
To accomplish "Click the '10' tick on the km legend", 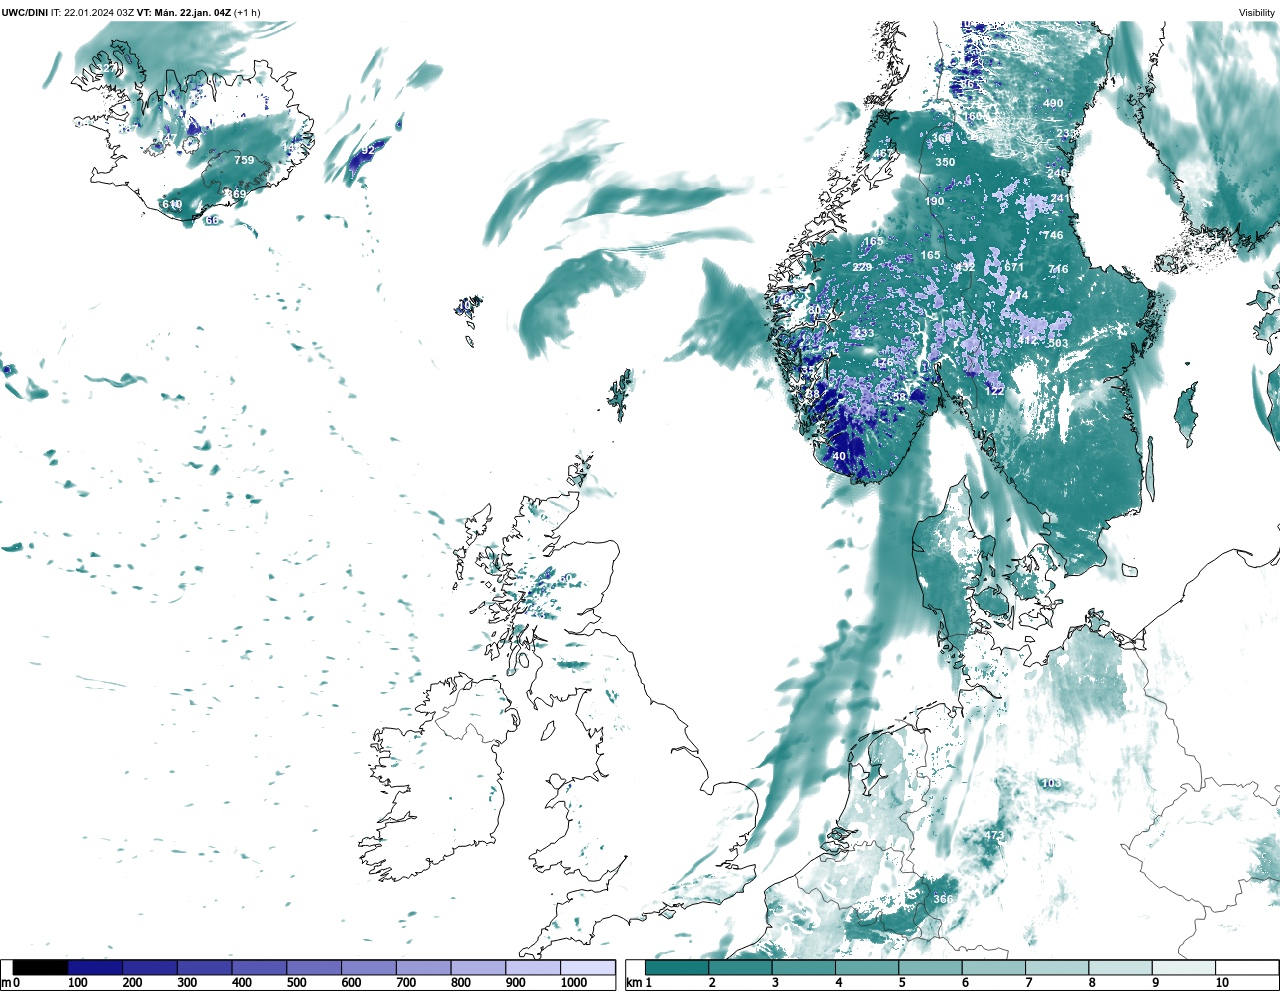I will (x=1222, y=983).
